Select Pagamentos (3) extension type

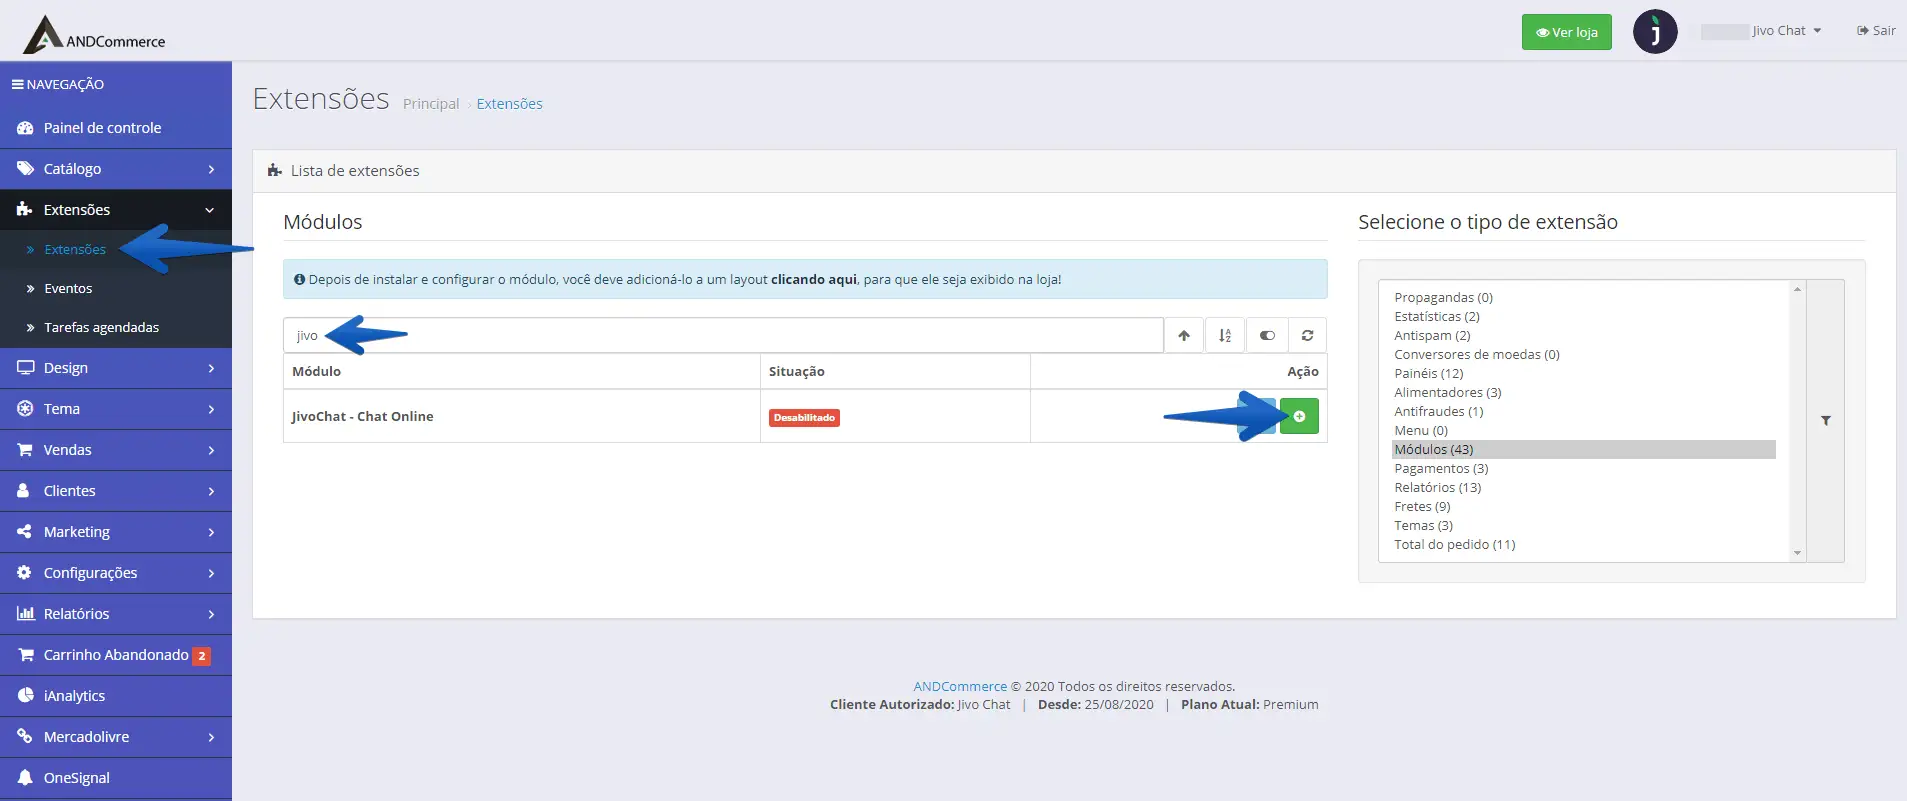coord(1441,469)
